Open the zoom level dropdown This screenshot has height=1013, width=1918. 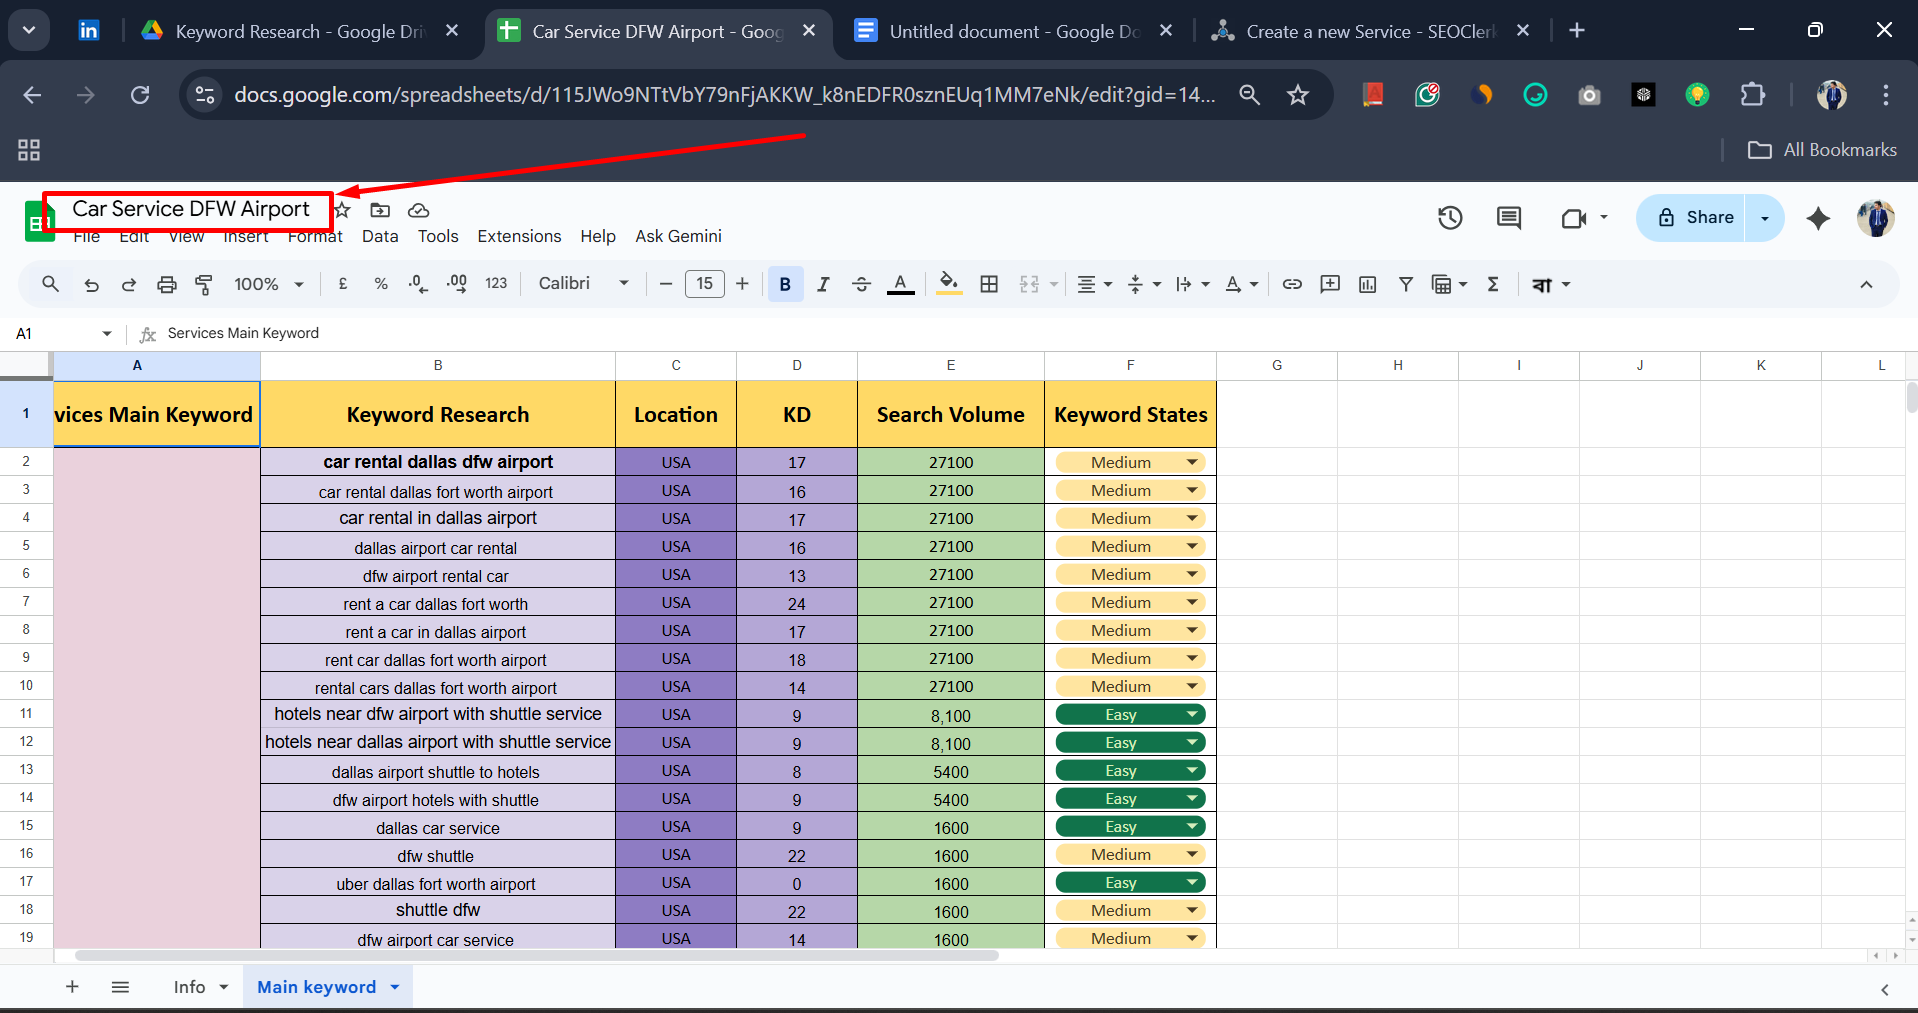click(x=267, y=284)
